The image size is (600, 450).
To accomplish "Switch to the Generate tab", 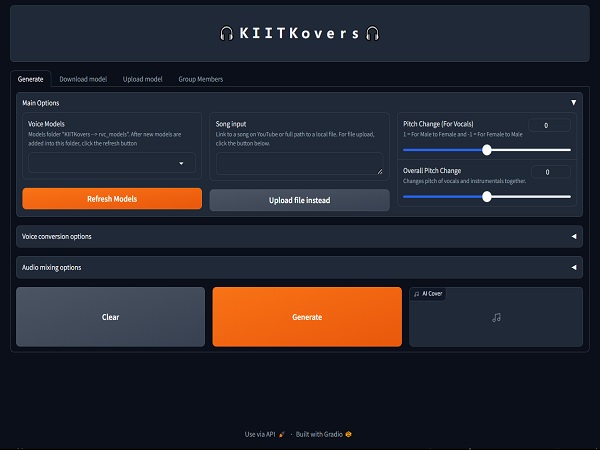I will (x=31, y=79).
